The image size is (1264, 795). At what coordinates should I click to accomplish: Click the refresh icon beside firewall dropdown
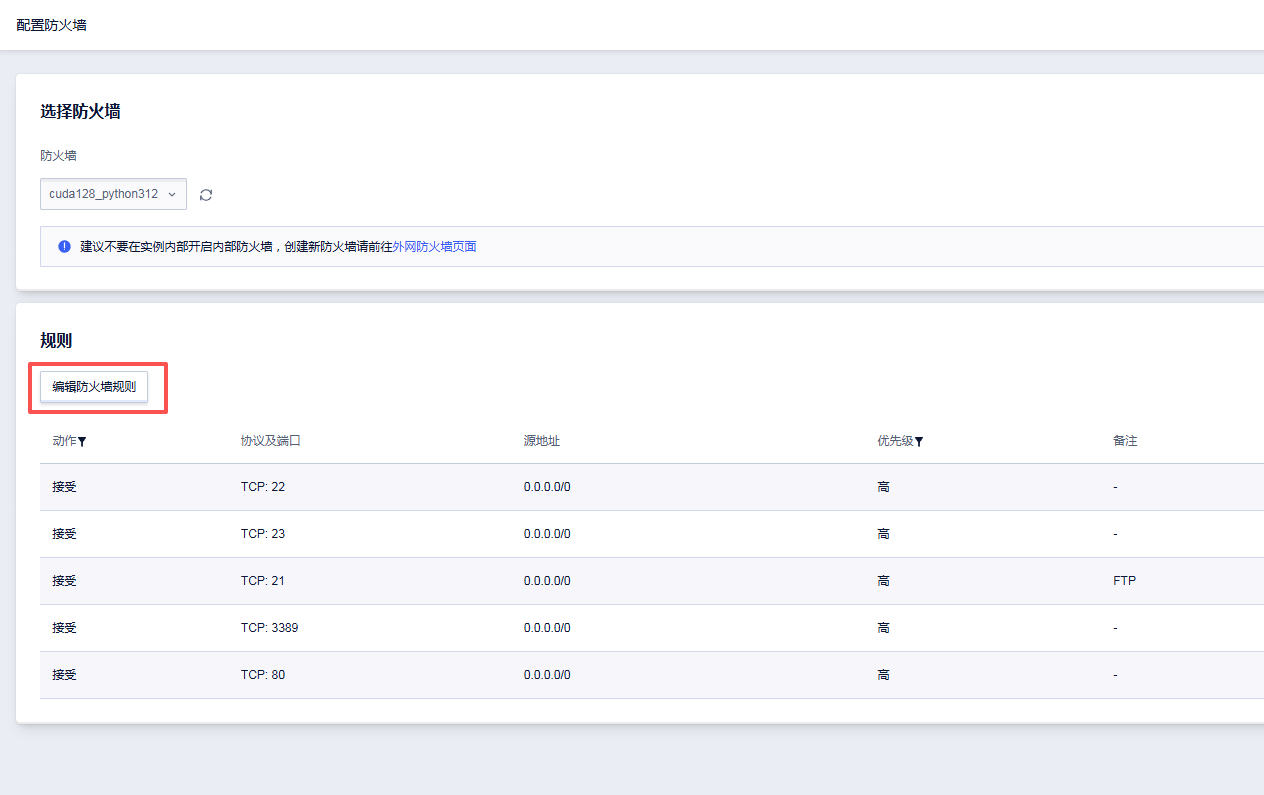(206, 195)
